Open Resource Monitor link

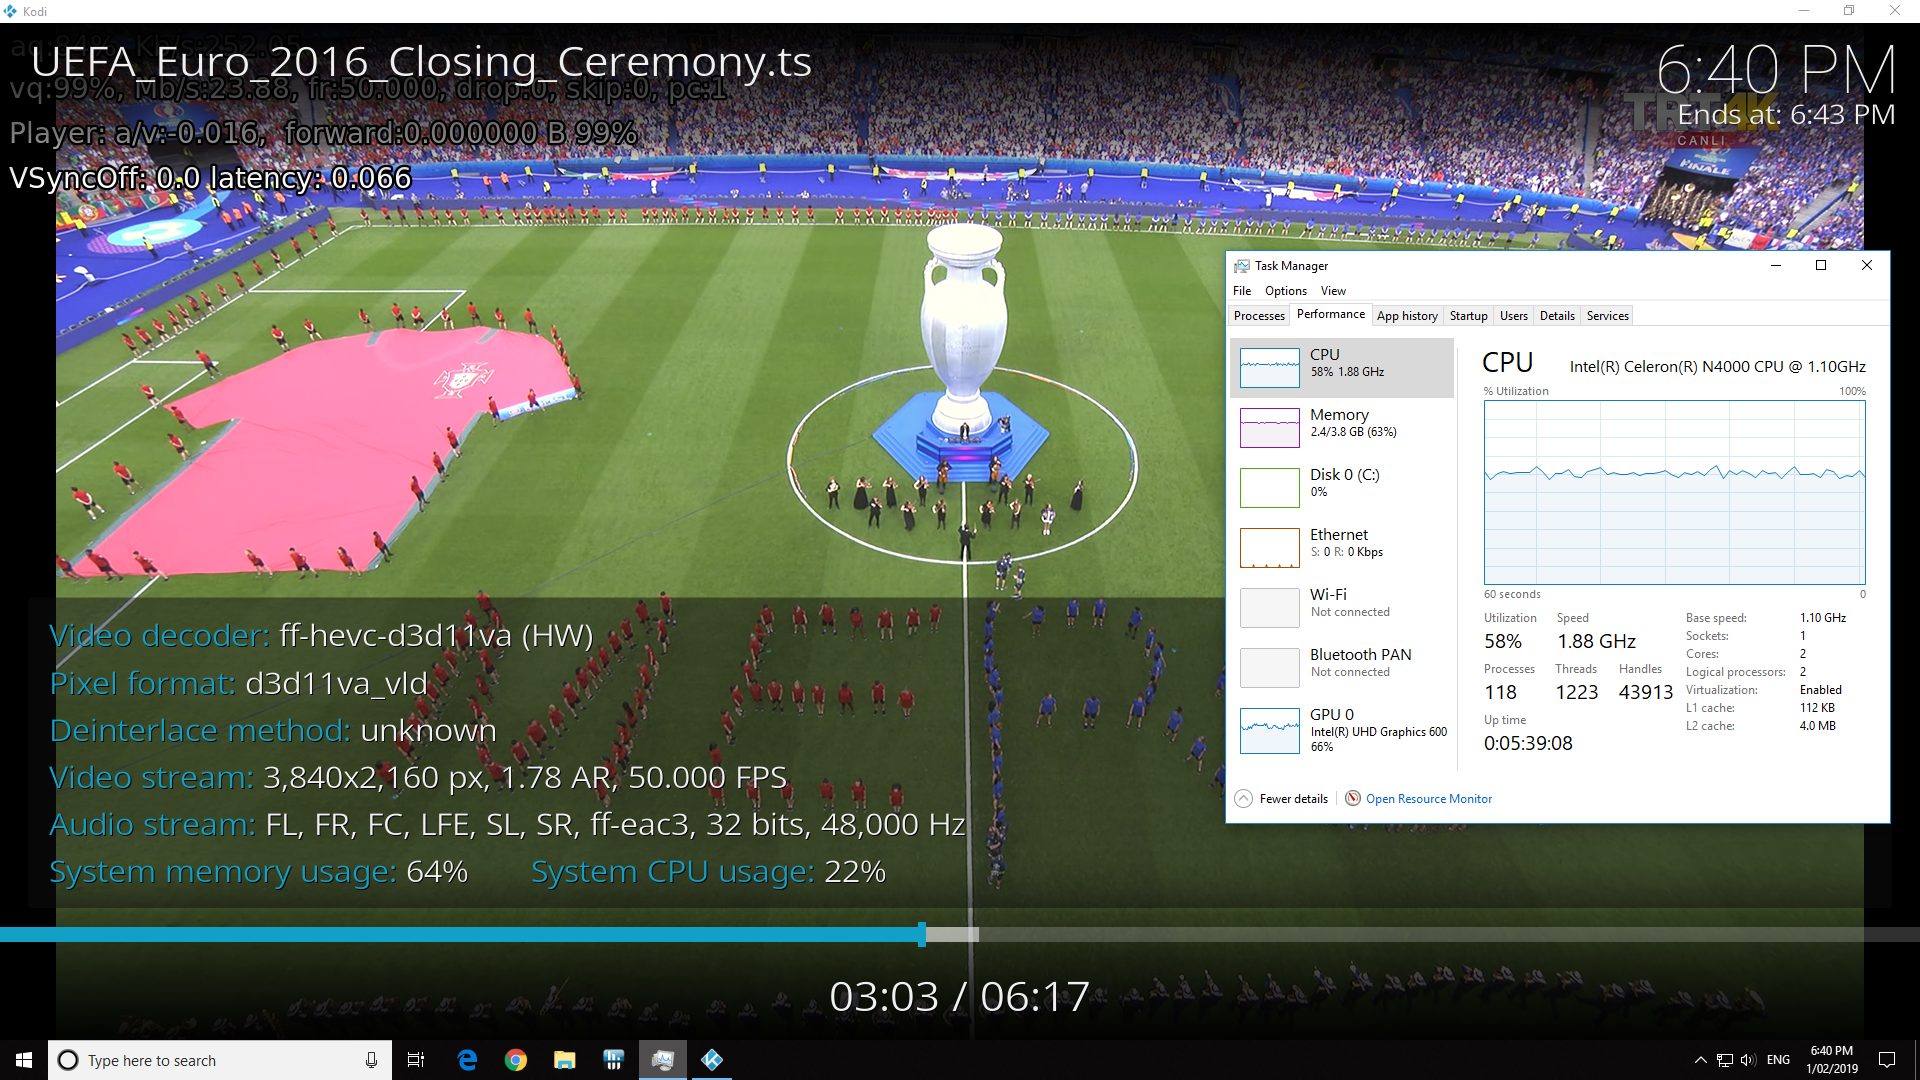pos(1428,799)
